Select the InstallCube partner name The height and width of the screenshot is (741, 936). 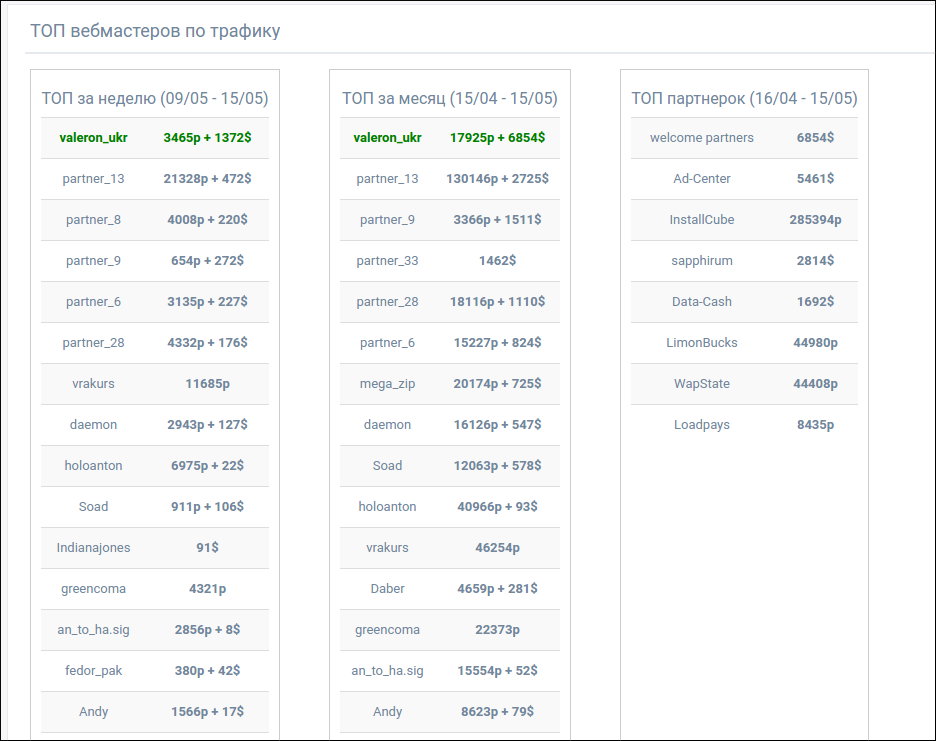point(701,220)
